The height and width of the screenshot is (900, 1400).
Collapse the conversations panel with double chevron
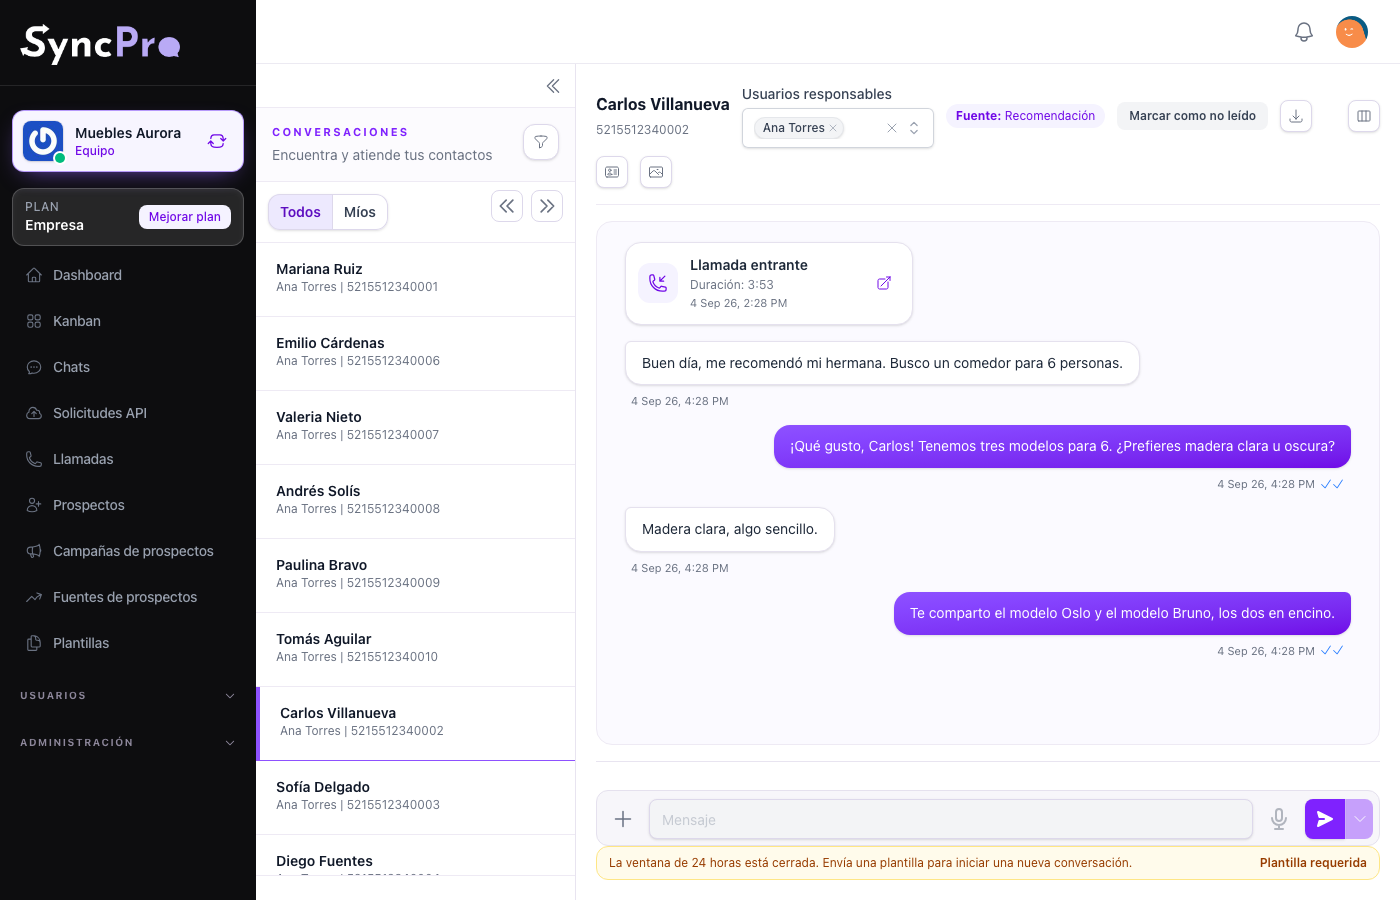point(553,86)
